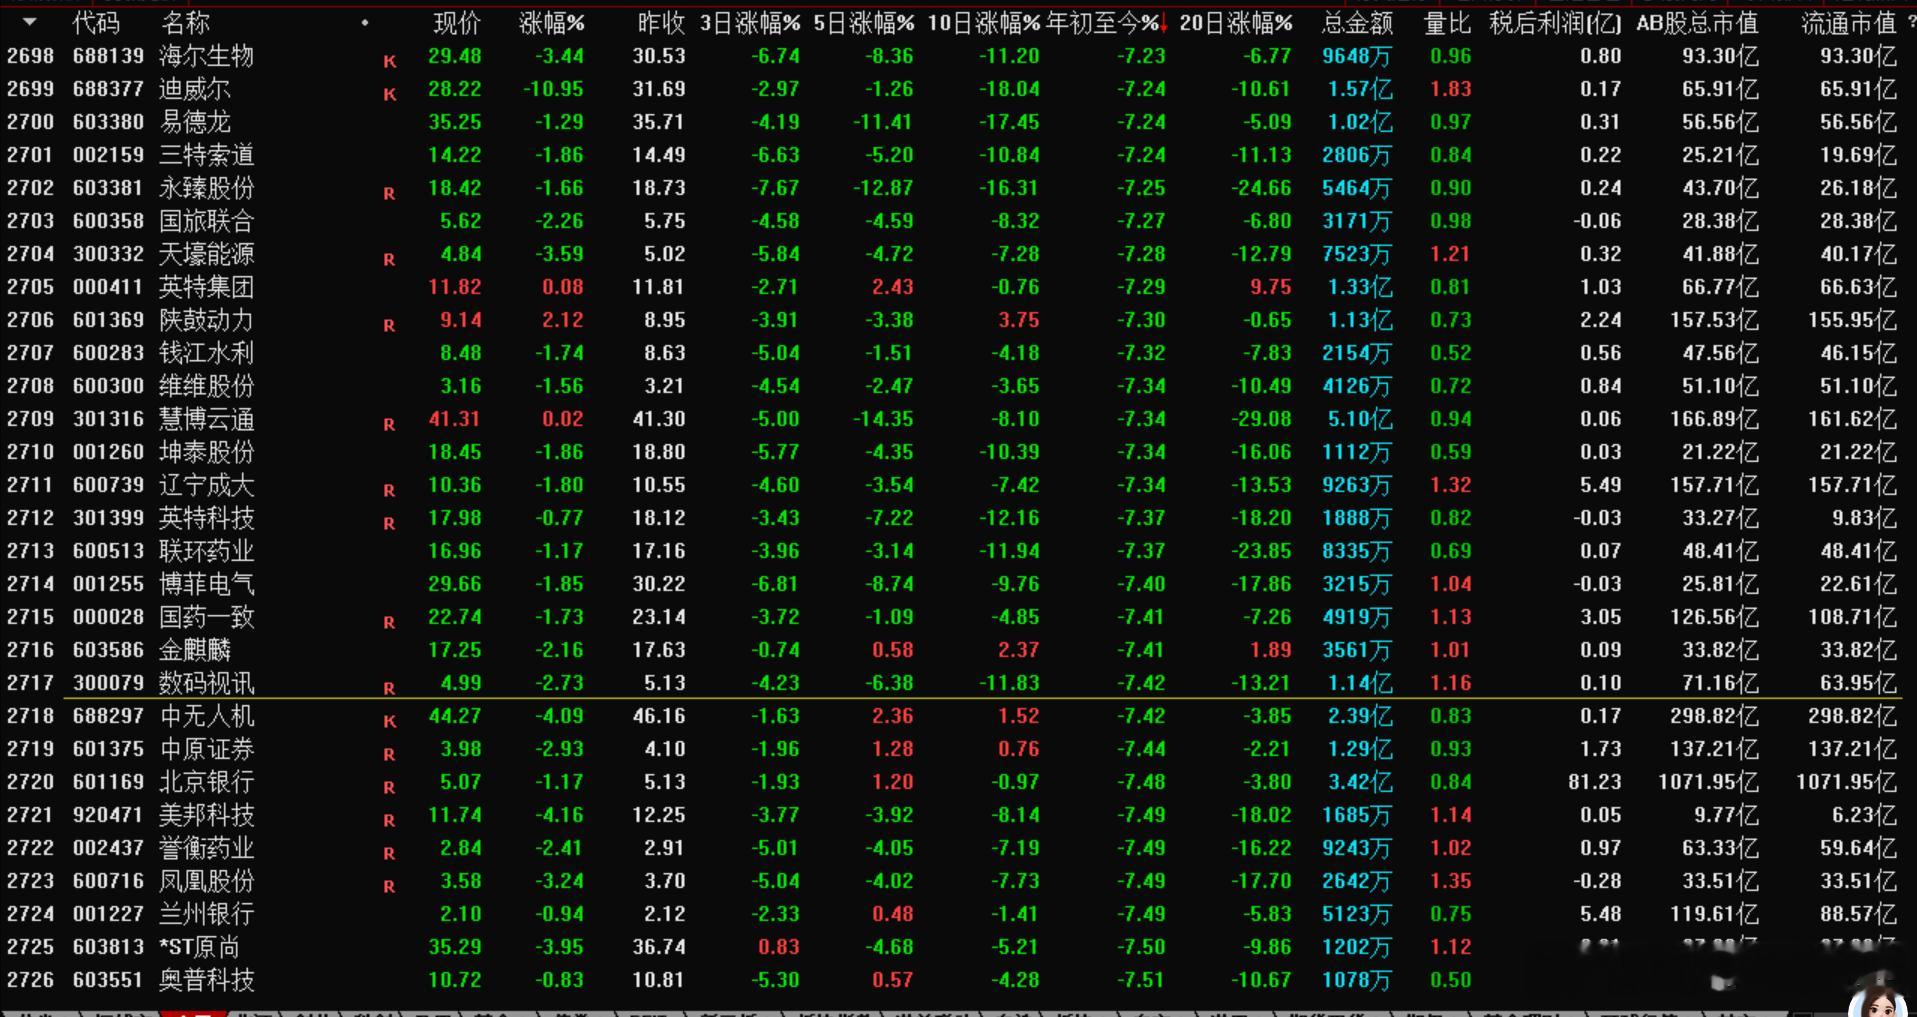
Task: Click stock code 301316
Action: [108, 419]
